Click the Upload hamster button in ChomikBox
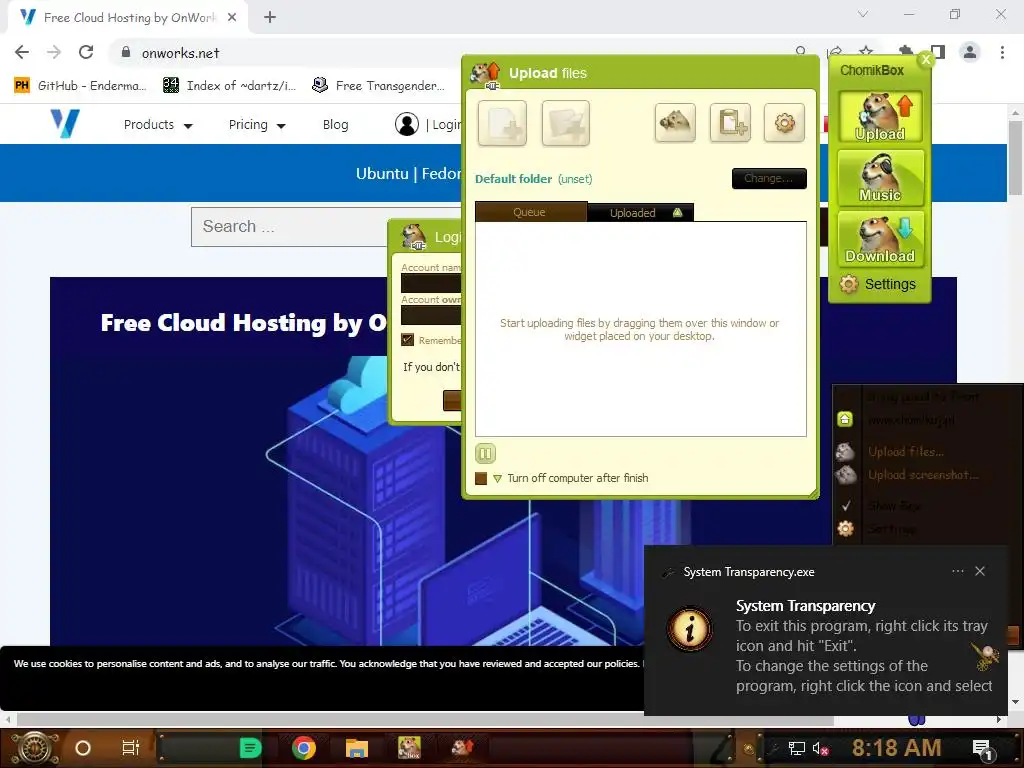The width and height of the screenshot is (1024, 768). pyautogui.click(x=880, y=116)
